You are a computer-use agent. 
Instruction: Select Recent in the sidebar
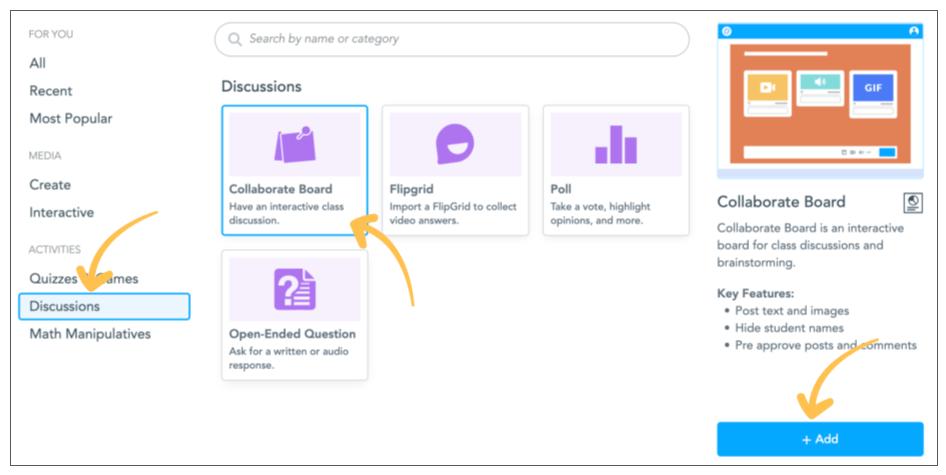[x=51, y=91]
